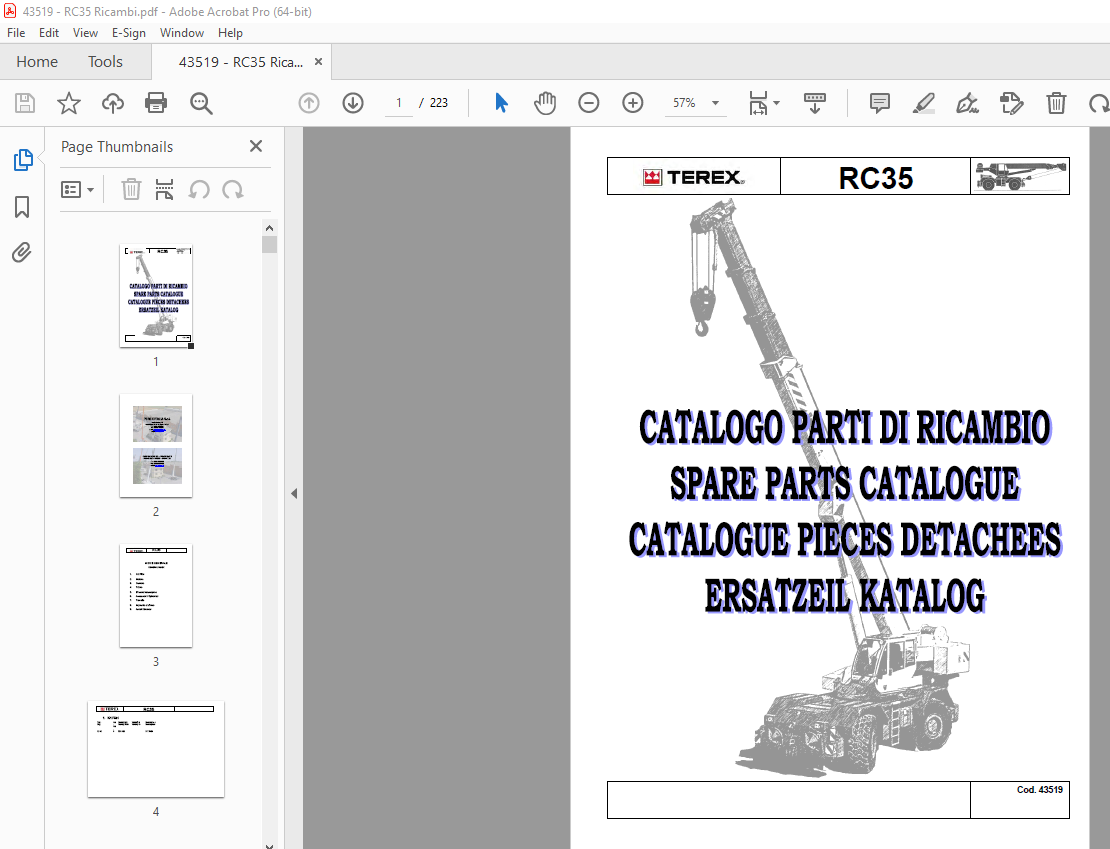Image resolution: width=1110 pixels, height=849 pixels.
Task: Click the Page Thumbnails panel title
Action: pos(117,147)
